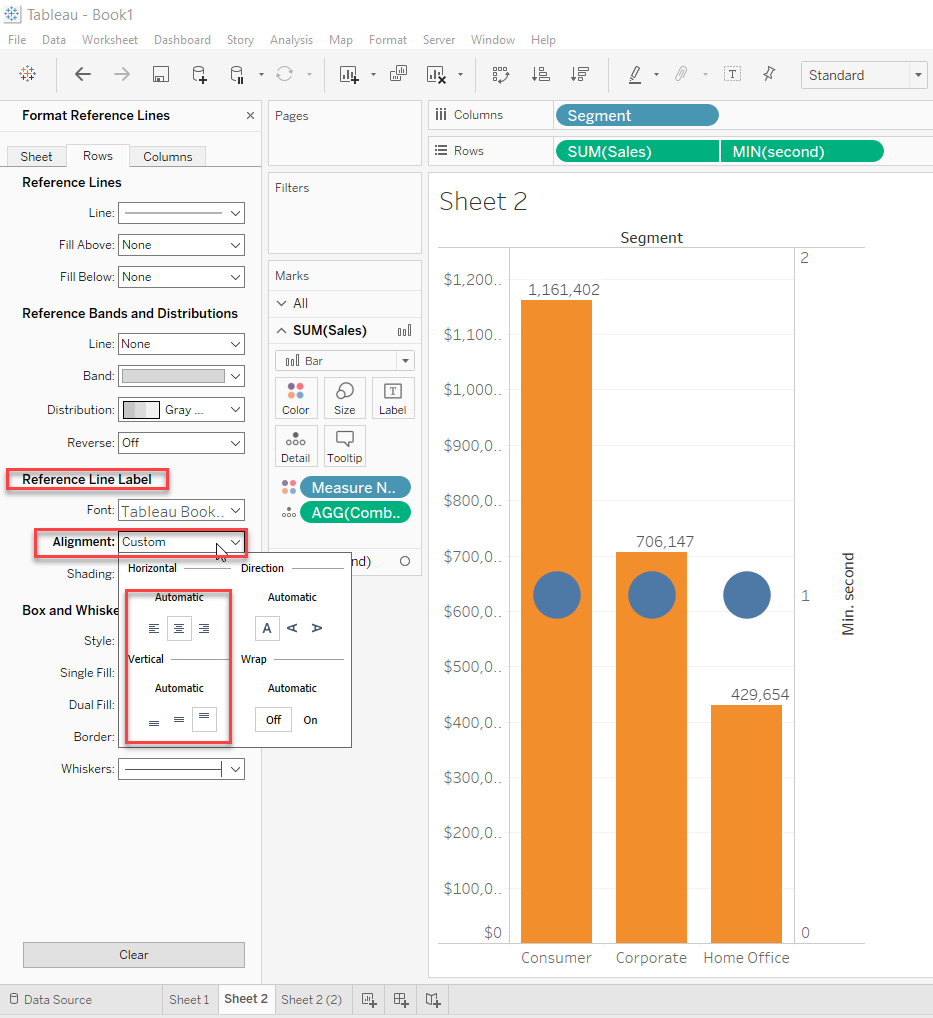The image size is (933, 1018).
Task: Click the Corporate orange bar
Action: tap(651, 747)
